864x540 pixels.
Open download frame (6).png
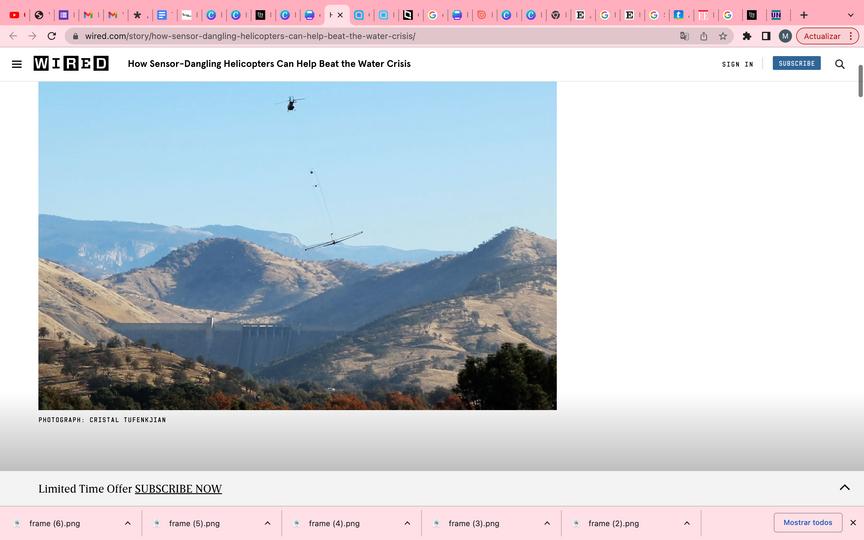point(55,523)
